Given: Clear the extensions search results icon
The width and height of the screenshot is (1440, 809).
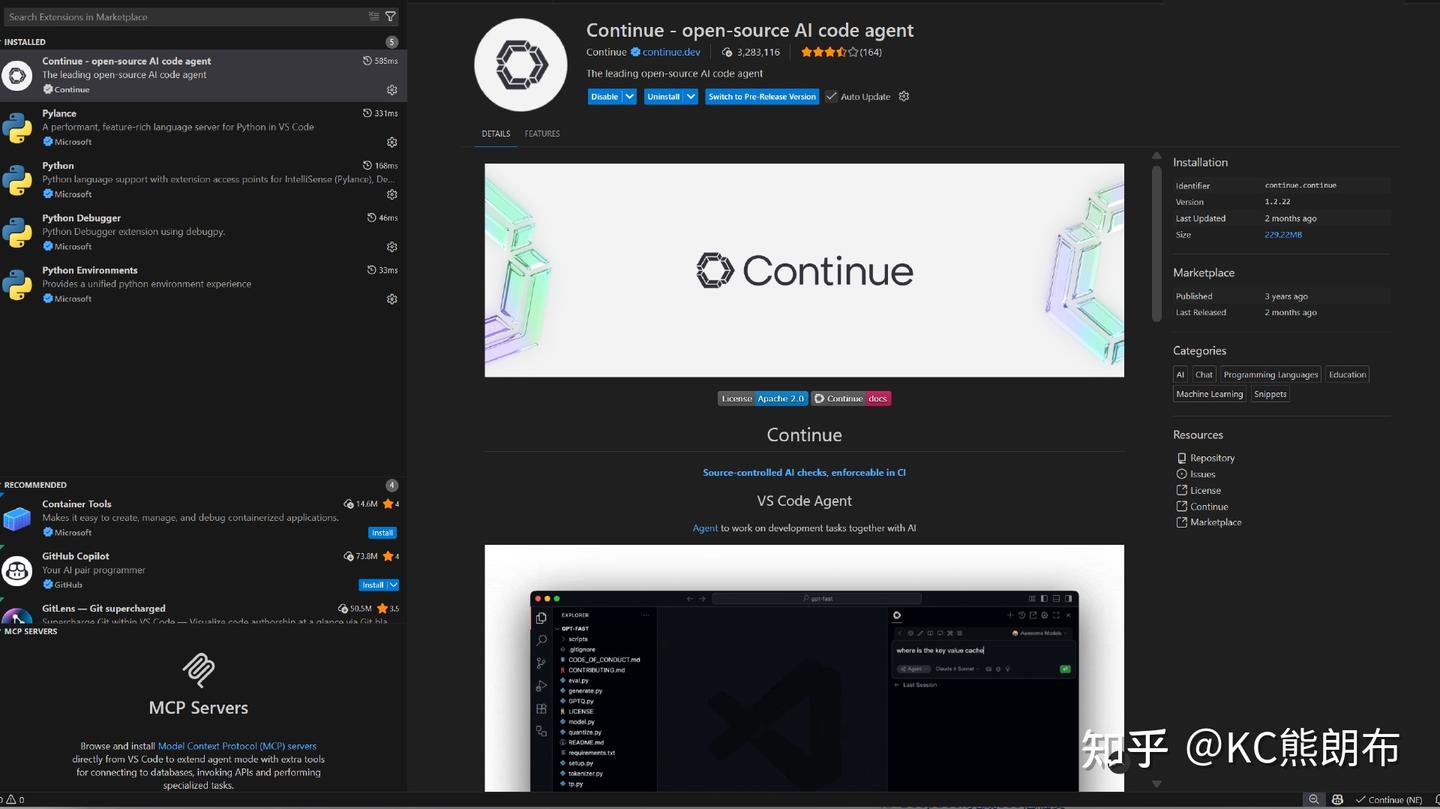Looking at the screenshot, I should (x=374, y=17).
